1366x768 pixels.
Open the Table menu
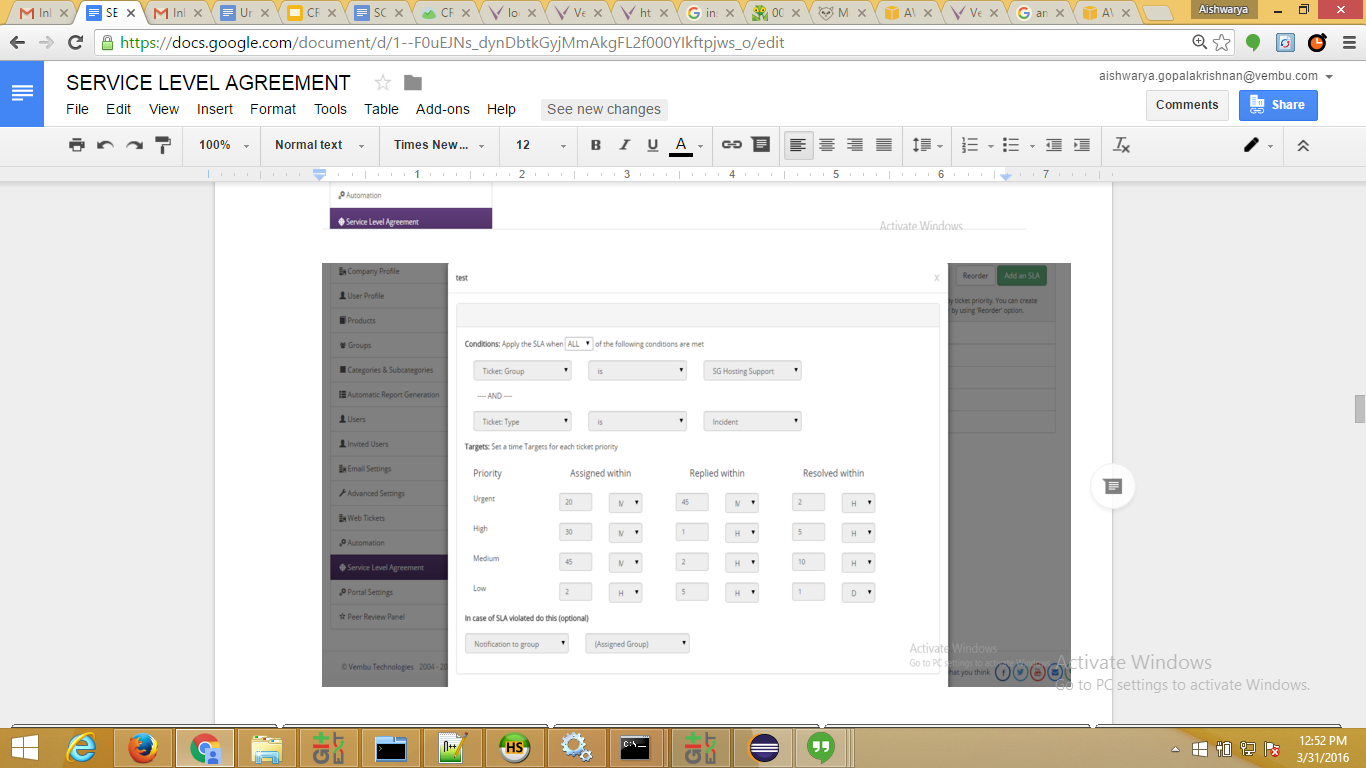[381, 109]
